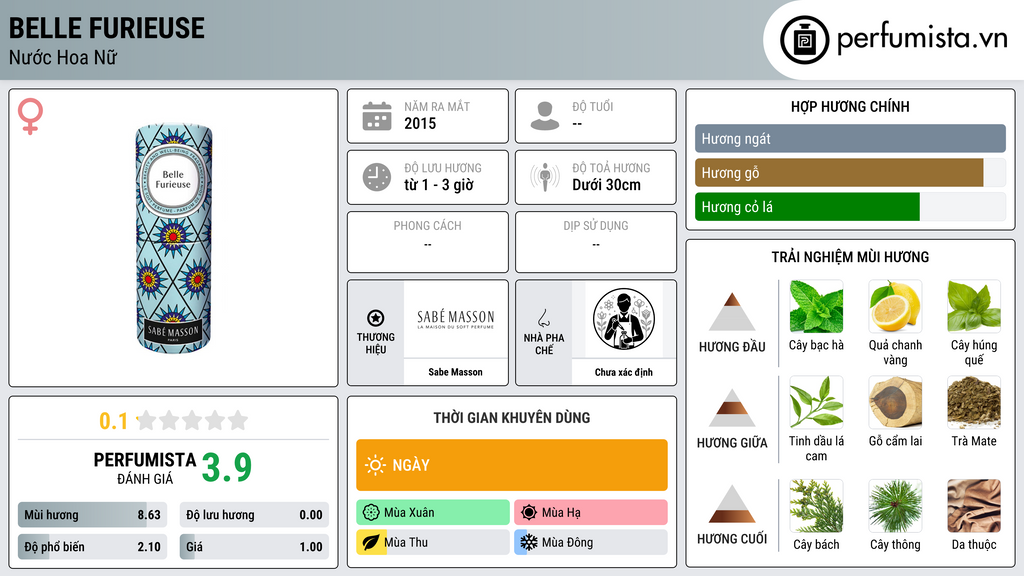Click the Hương cỏ lá accord bar

(850, 206)
